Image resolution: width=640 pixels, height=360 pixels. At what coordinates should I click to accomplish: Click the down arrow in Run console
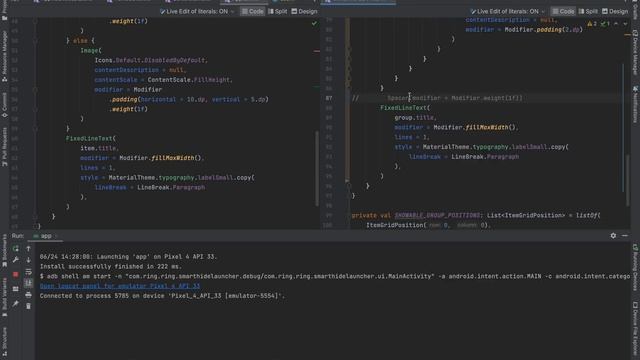click(x=28, y=260)
